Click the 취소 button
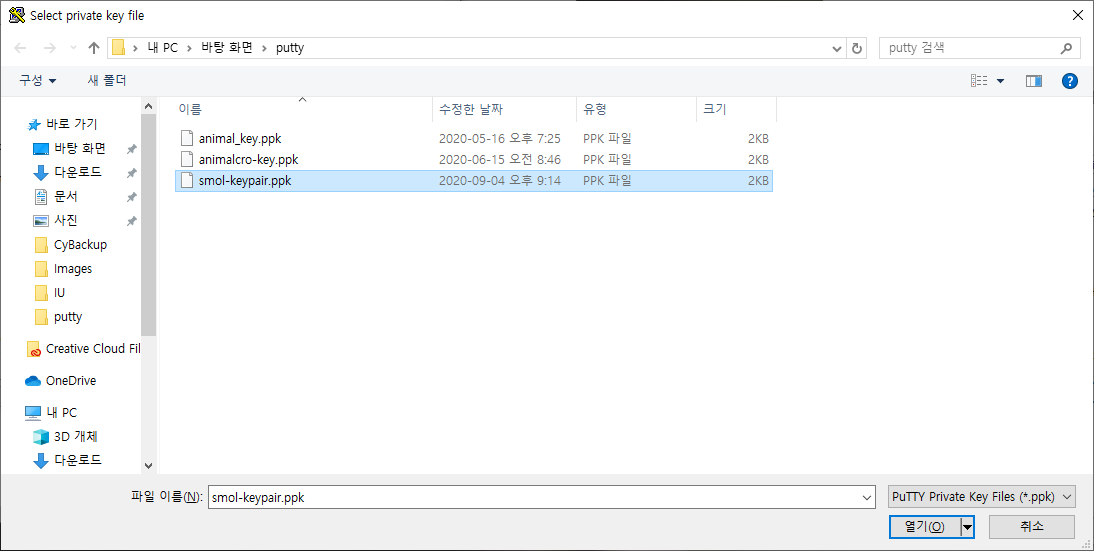This screenshot has width=1094, height=551. coord(1032,527)
